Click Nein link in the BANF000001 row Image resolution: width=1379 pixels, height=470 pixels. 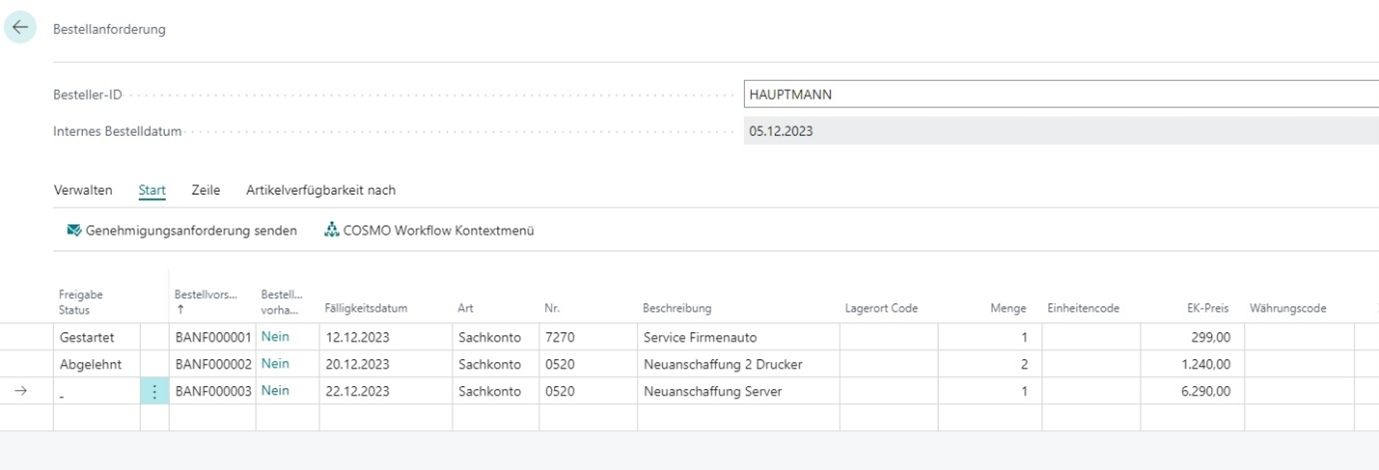[275, 337]
